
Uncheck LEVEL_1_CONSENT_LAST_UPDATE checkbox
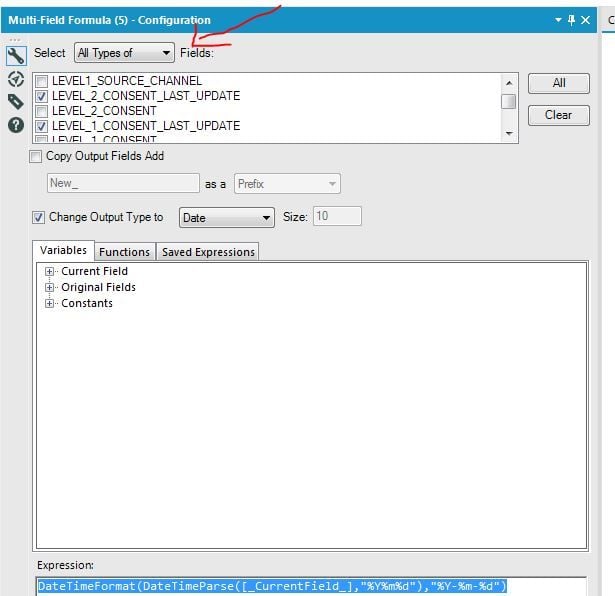click(42, 126)
